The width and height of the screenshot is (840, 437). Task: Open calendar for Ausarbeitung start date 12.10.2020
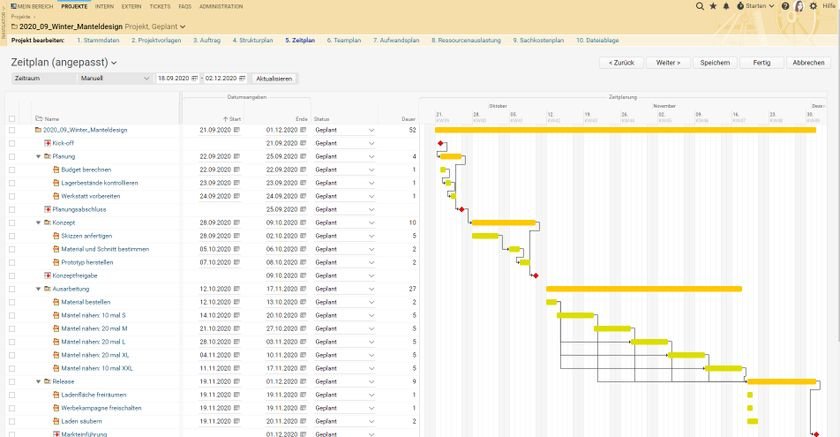[x=237, y=289]
